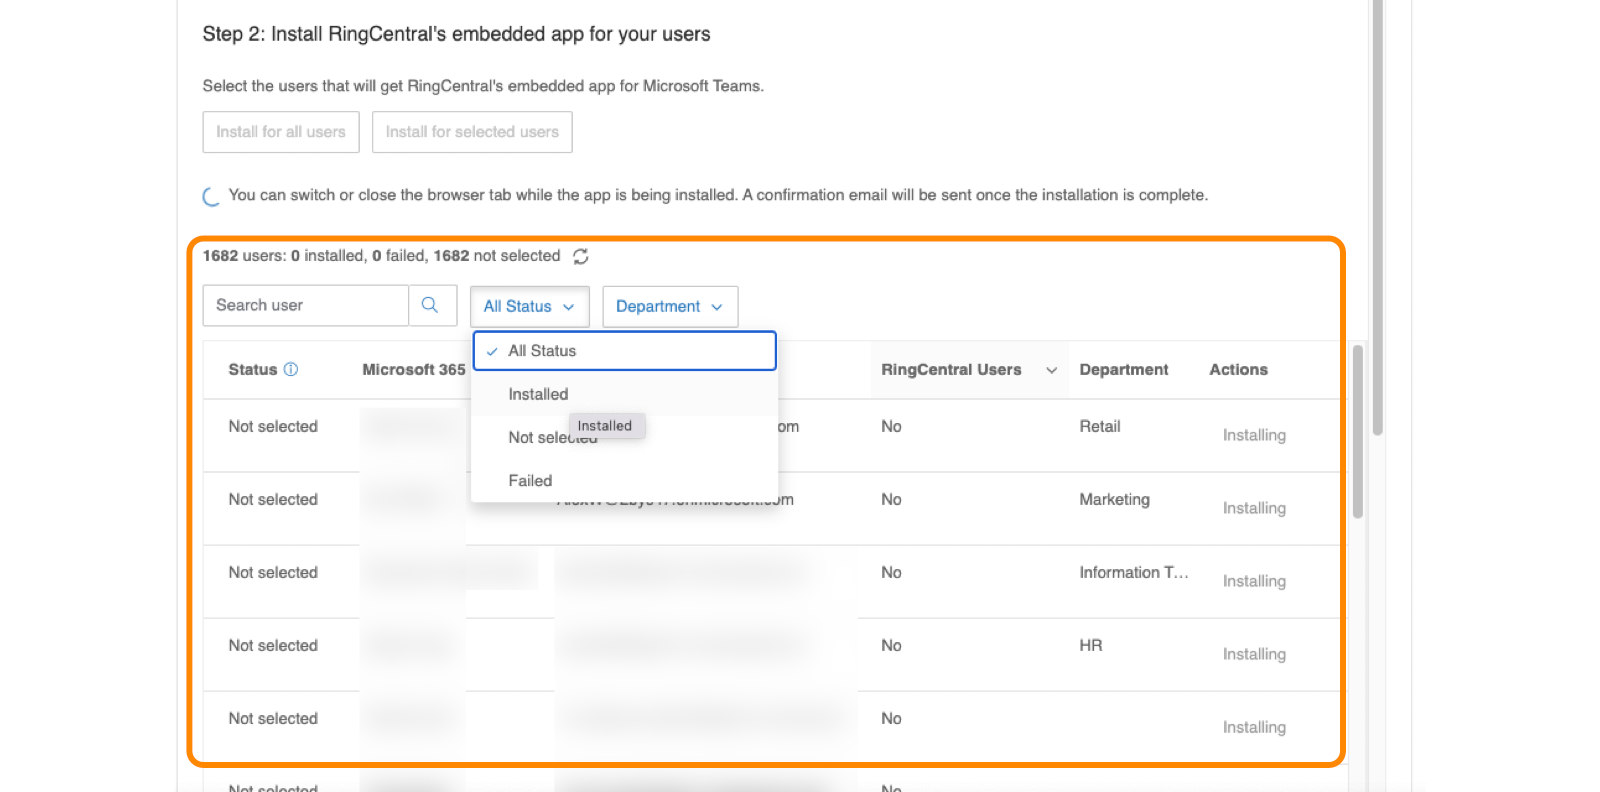Click the No value in Retail row

pos(891,426)
